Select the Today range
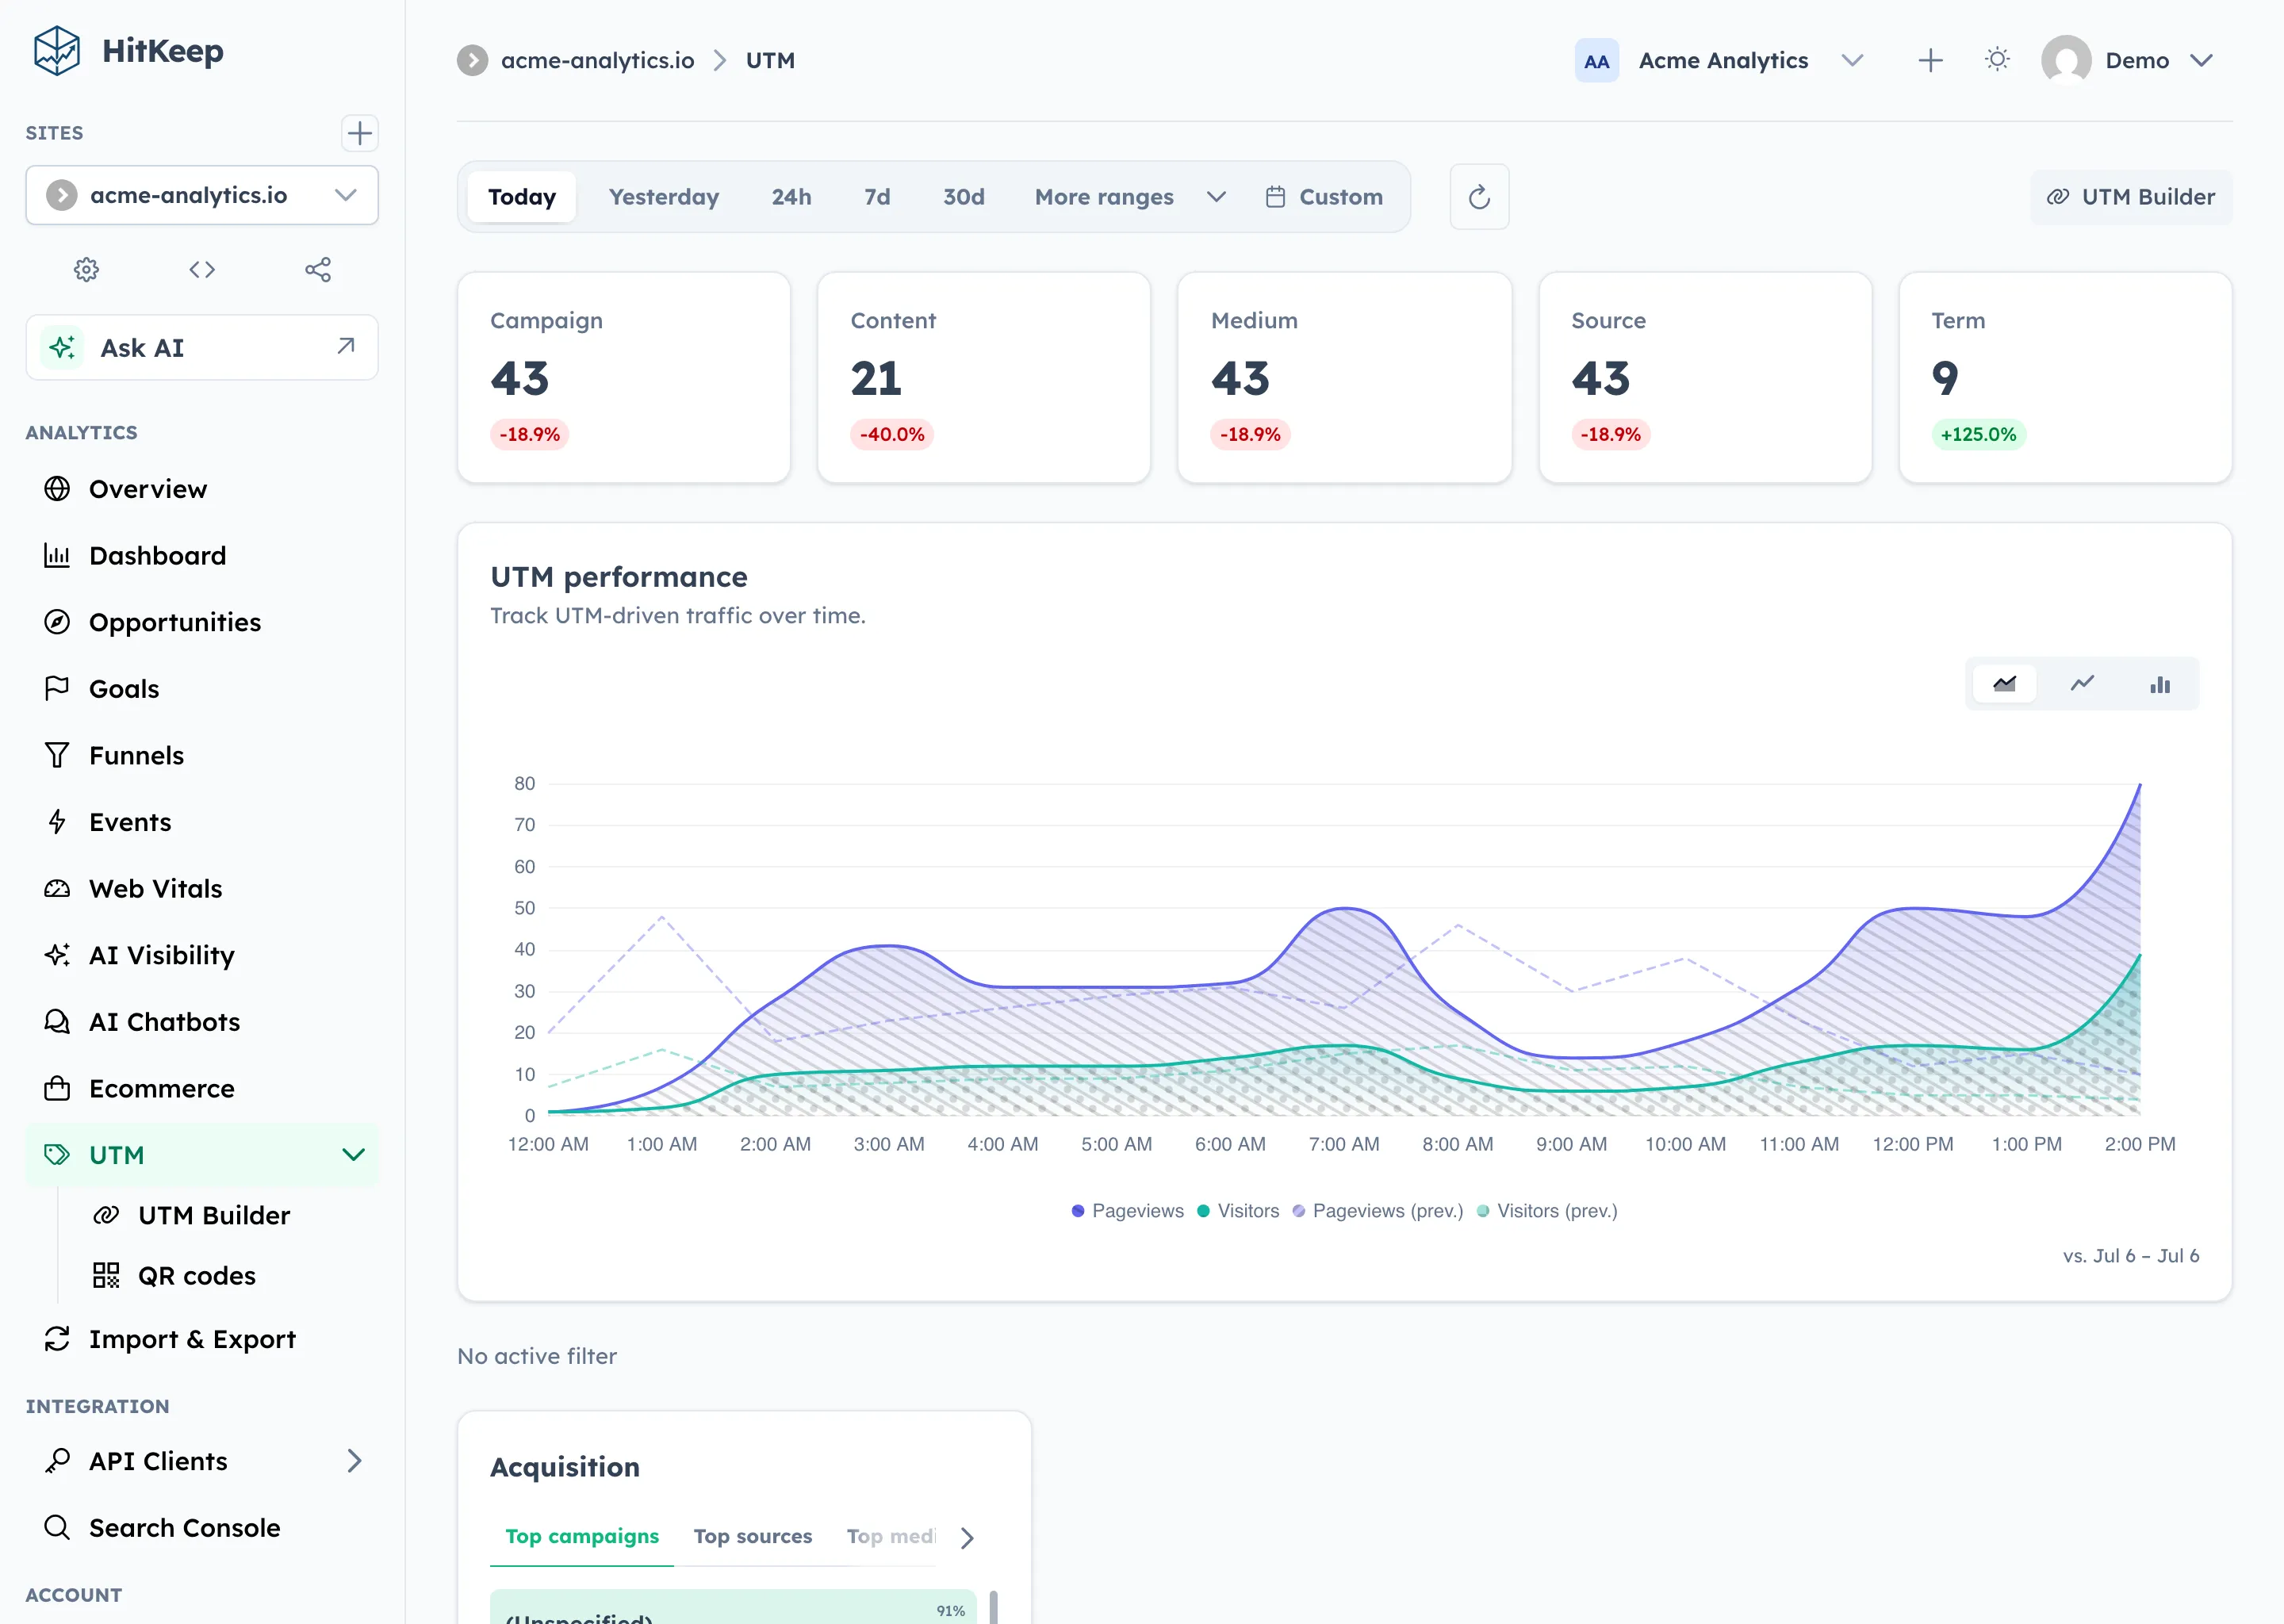The height and width of the screenshot is (1624, 2284). pyautogui.click(x=522, y=197)
